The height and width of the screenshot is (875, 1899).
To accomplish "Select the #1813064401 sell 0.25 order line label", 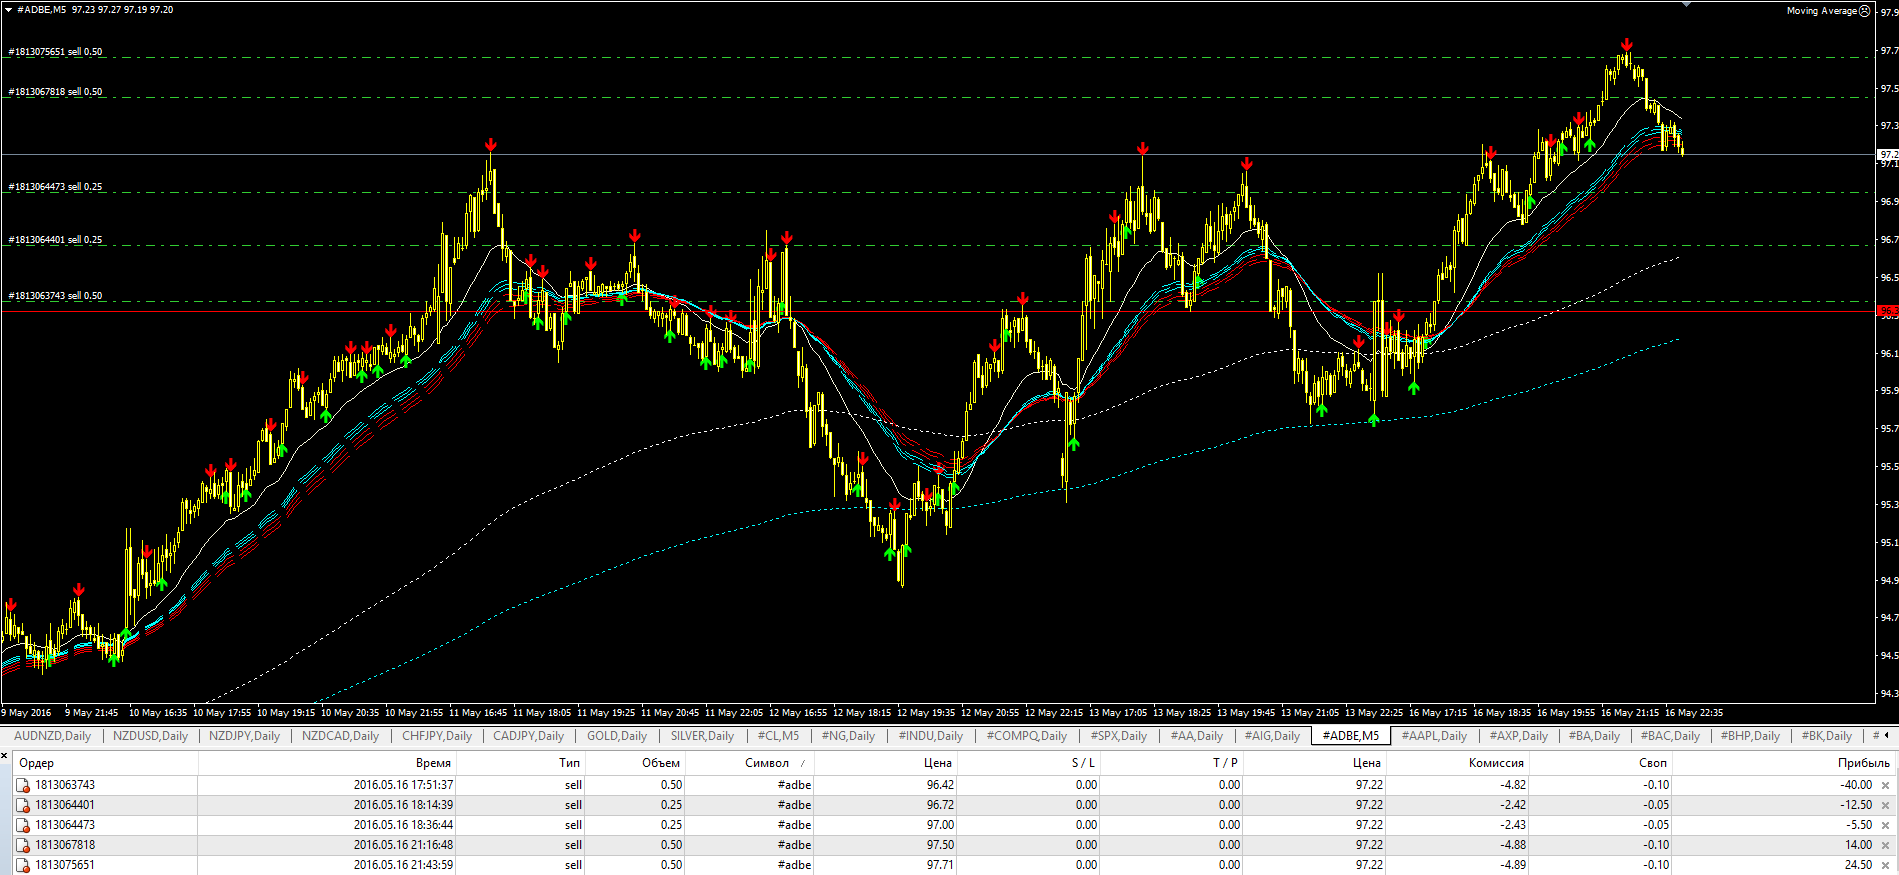I will click(55, 240).
